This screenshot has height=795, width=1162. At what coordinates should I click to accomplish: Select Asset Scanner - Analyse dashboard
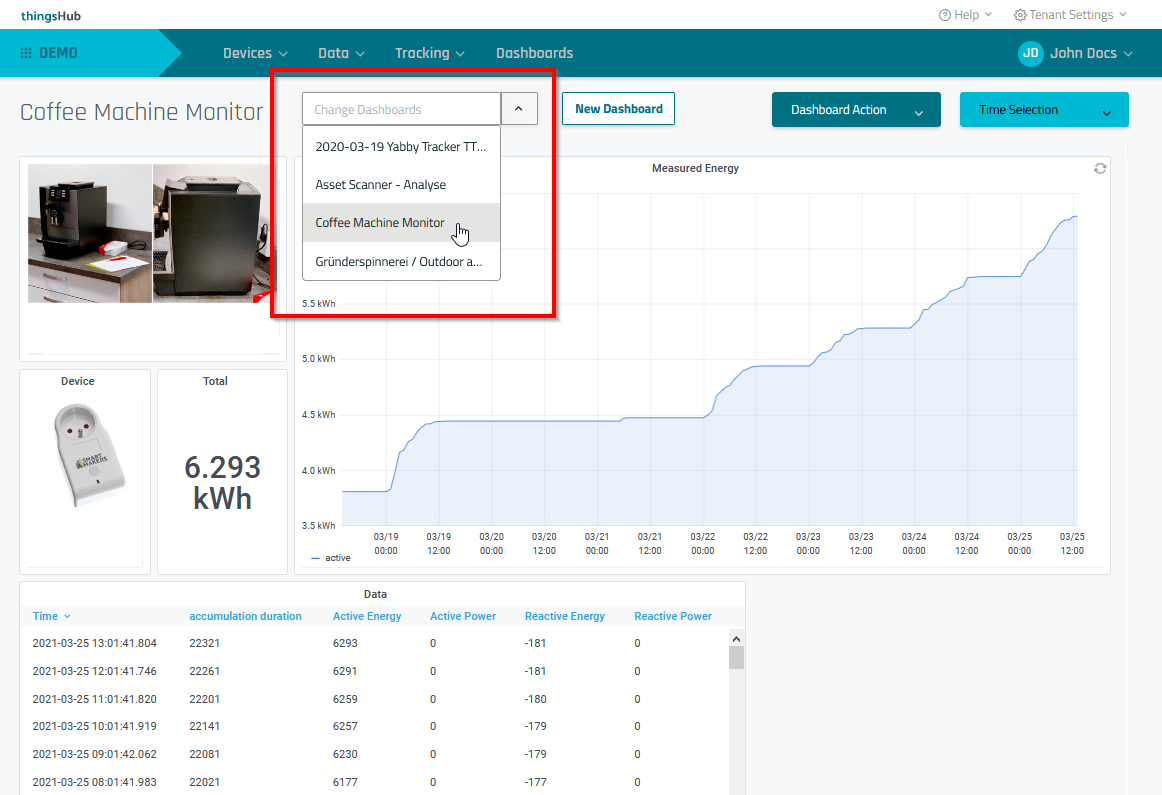(381, 185)
